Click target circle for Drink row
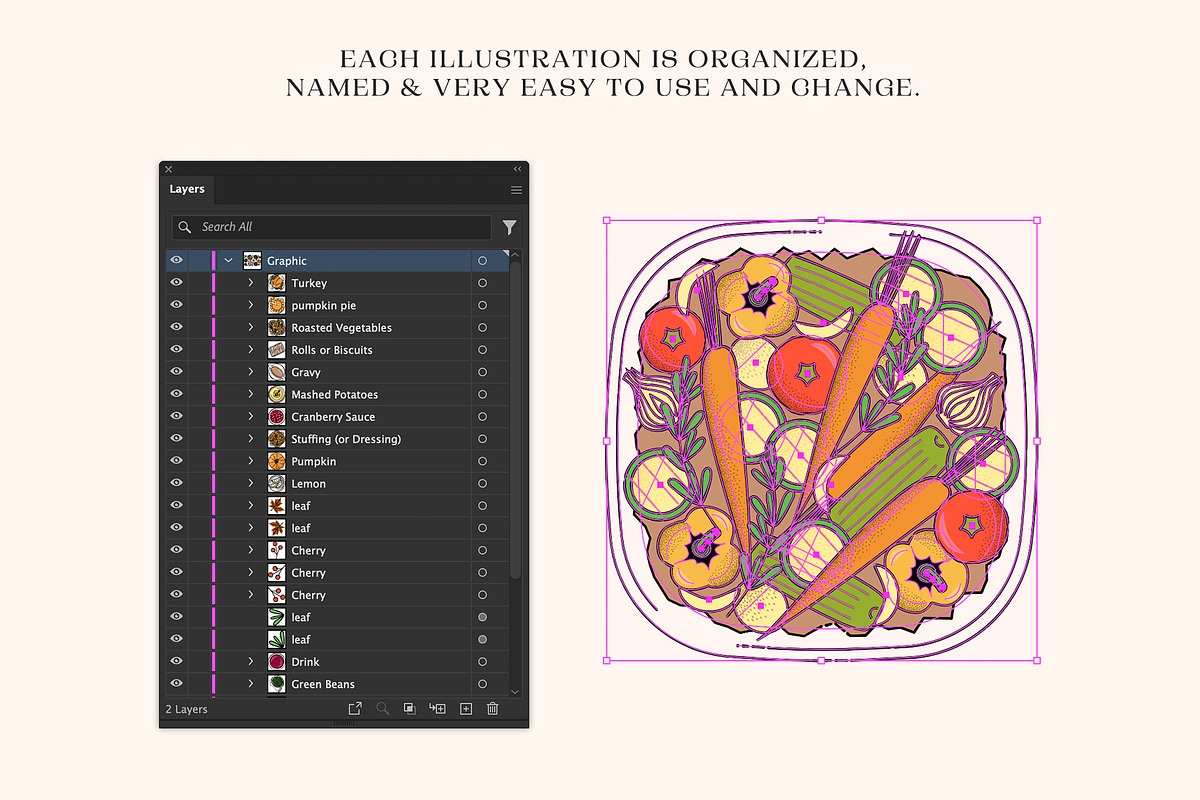1200x800 pixels. coord(482,662)
